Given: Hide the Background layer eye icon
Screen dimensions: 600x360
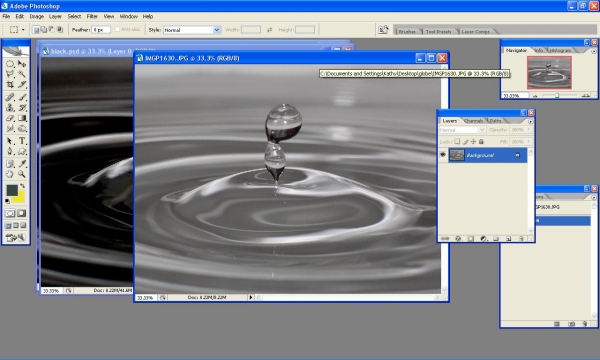Looking at the screenshot, I should coord(443,155).
